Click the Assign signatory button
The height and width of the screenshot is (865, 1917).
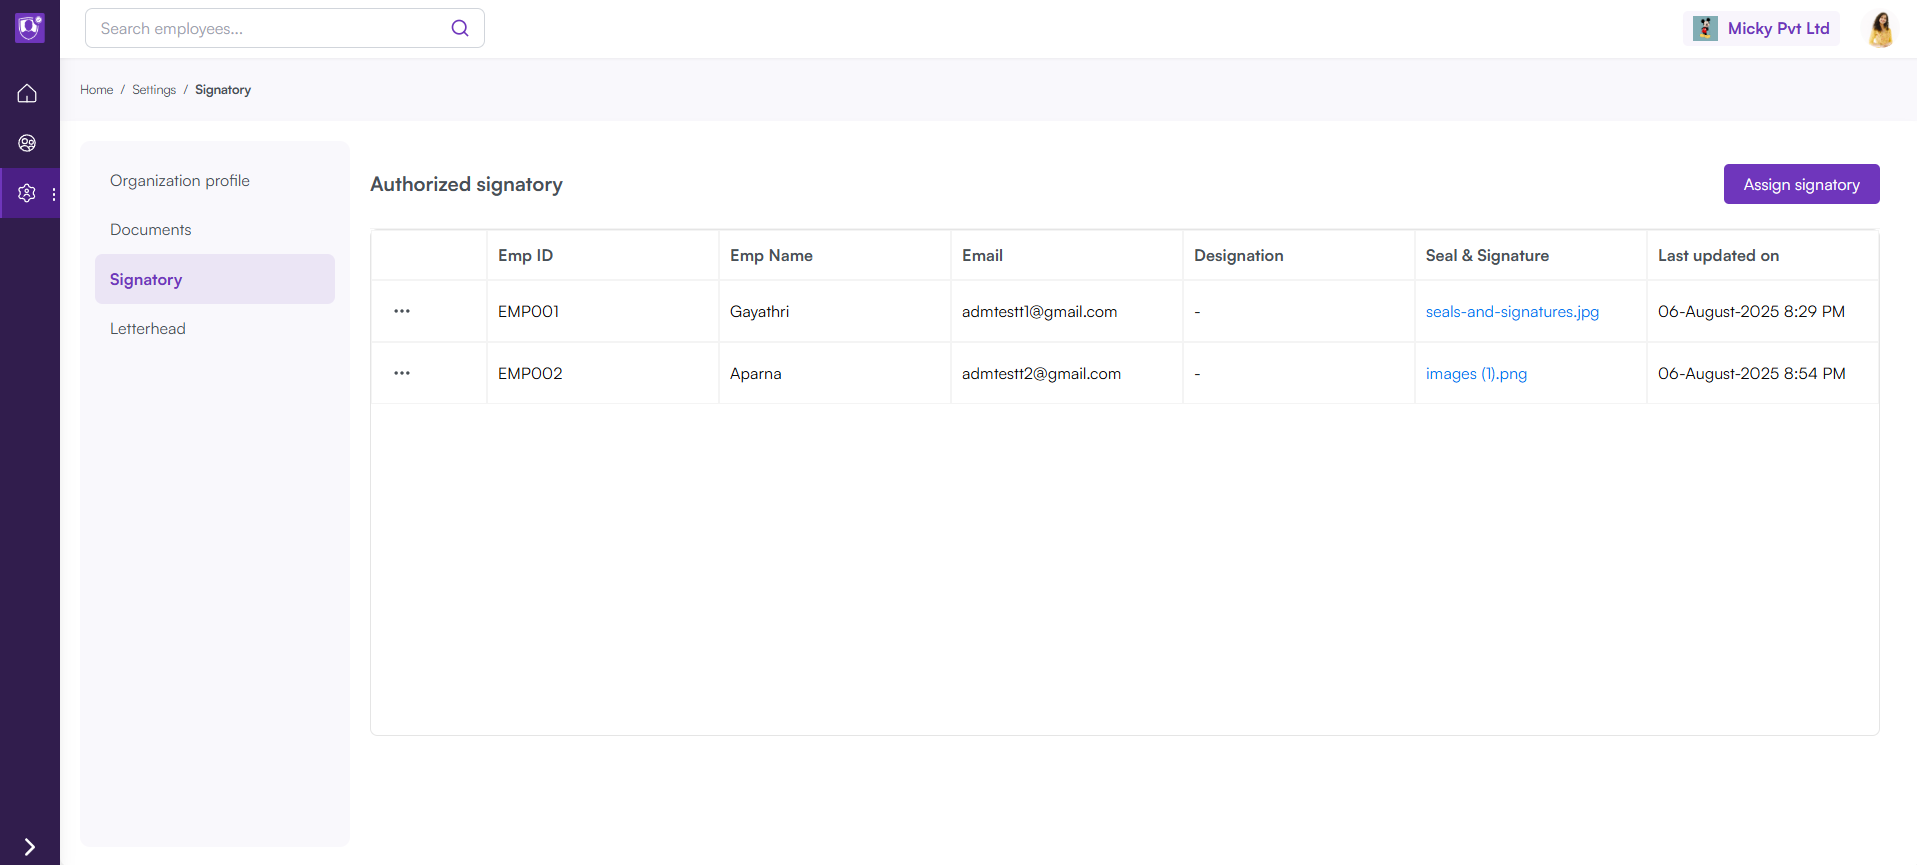coord(1801,185)
